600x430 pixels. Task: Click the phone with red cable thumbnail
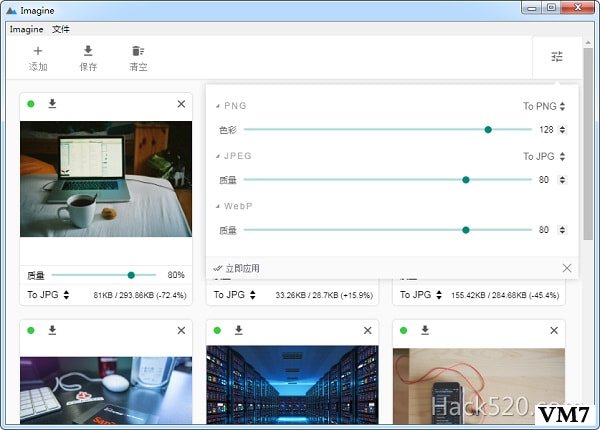[x=479, y=386]
